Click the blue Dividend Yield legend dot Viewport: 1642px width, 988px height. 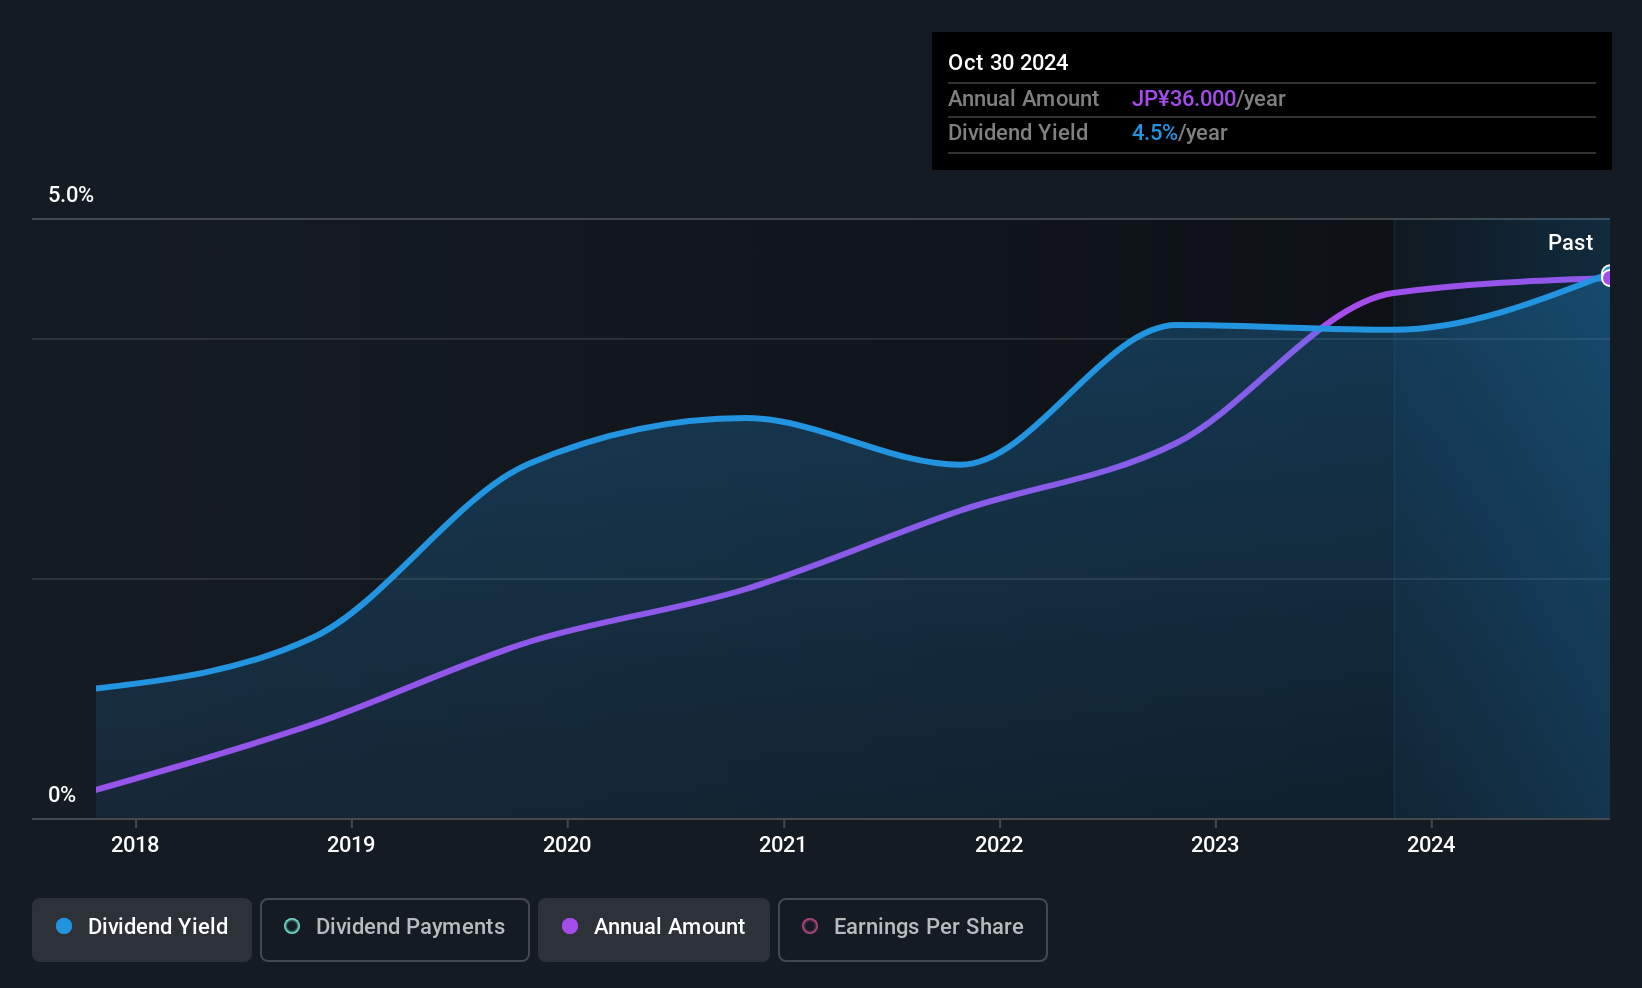tap(64, 927)
